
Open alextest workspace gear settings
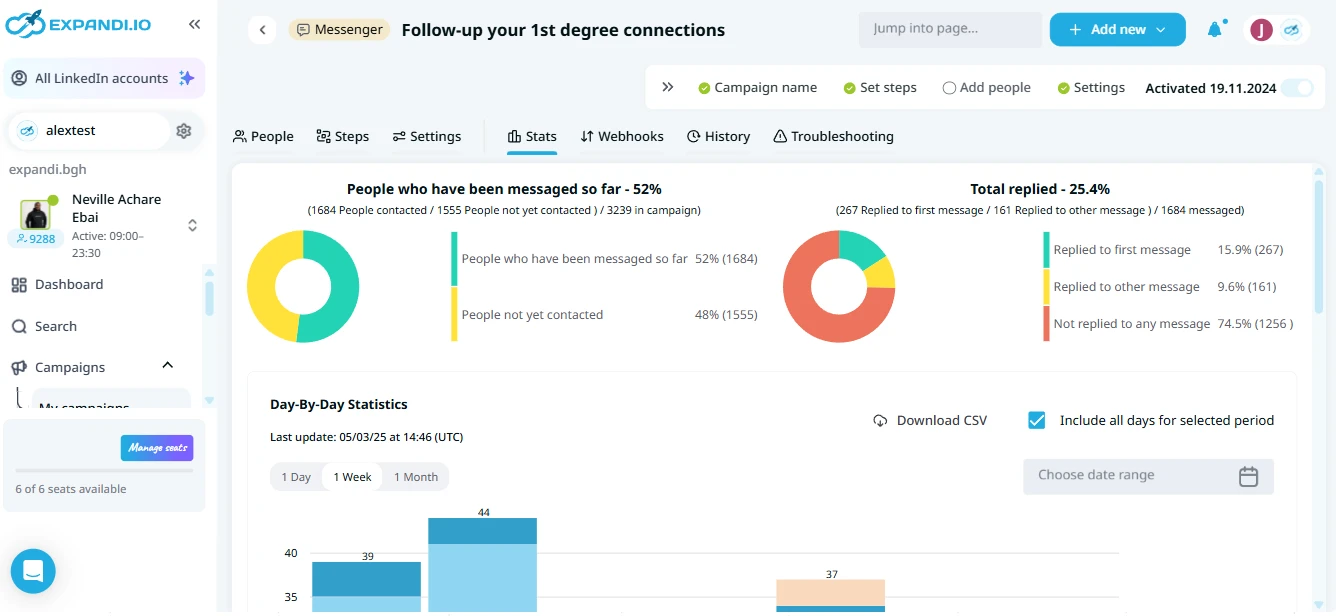pyautogui.click(x=184, y=131)
